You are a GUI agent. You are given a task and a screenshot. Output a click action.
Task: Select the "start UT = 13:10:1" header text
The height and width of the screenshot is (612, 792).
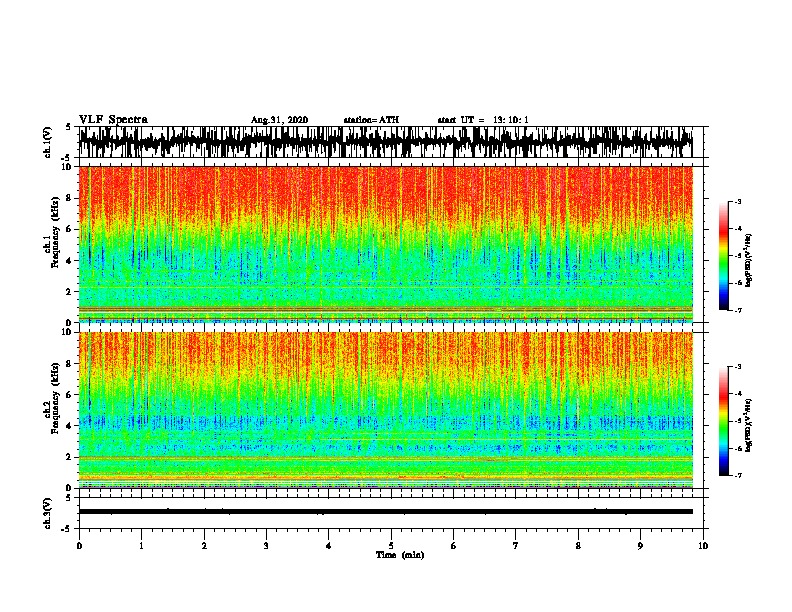[483, 120]
